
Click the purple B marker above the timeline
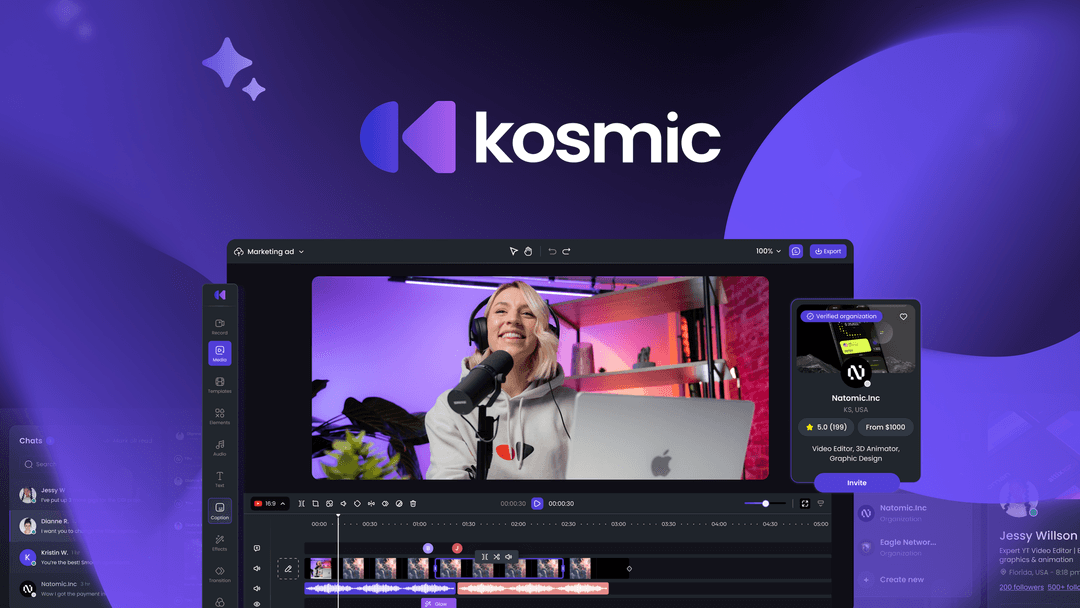pyautogui.click(x=427, y=548)
